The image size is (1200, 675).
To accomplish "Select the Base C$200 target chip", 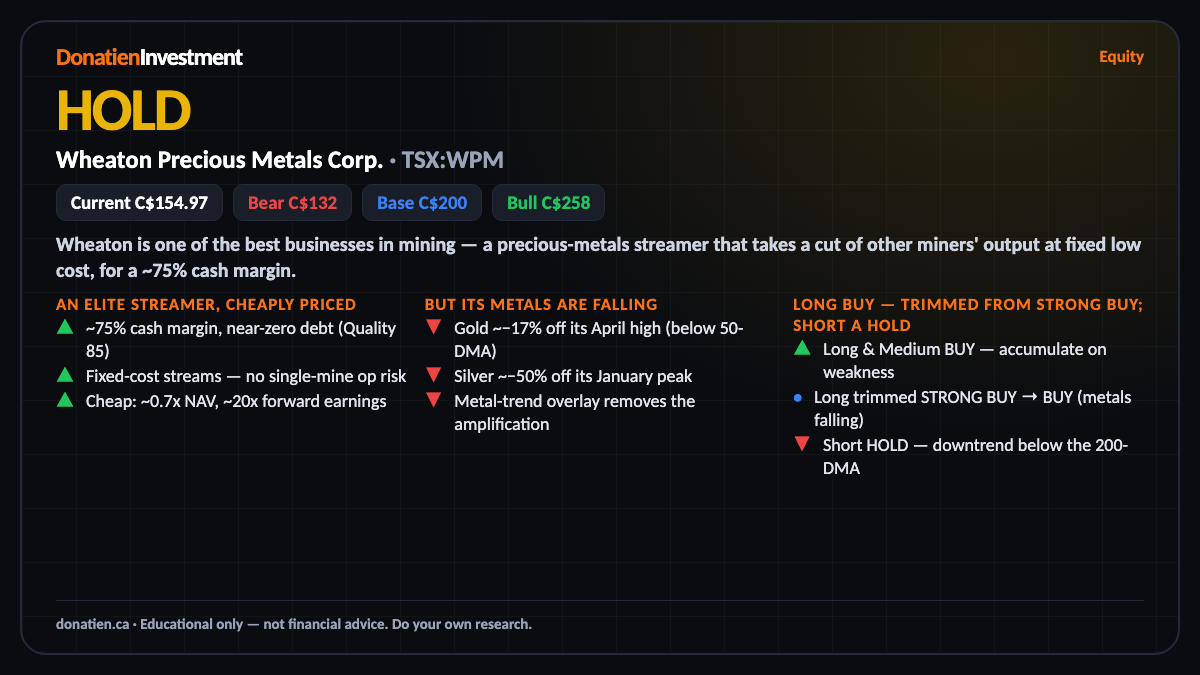I will click(422, 203).
